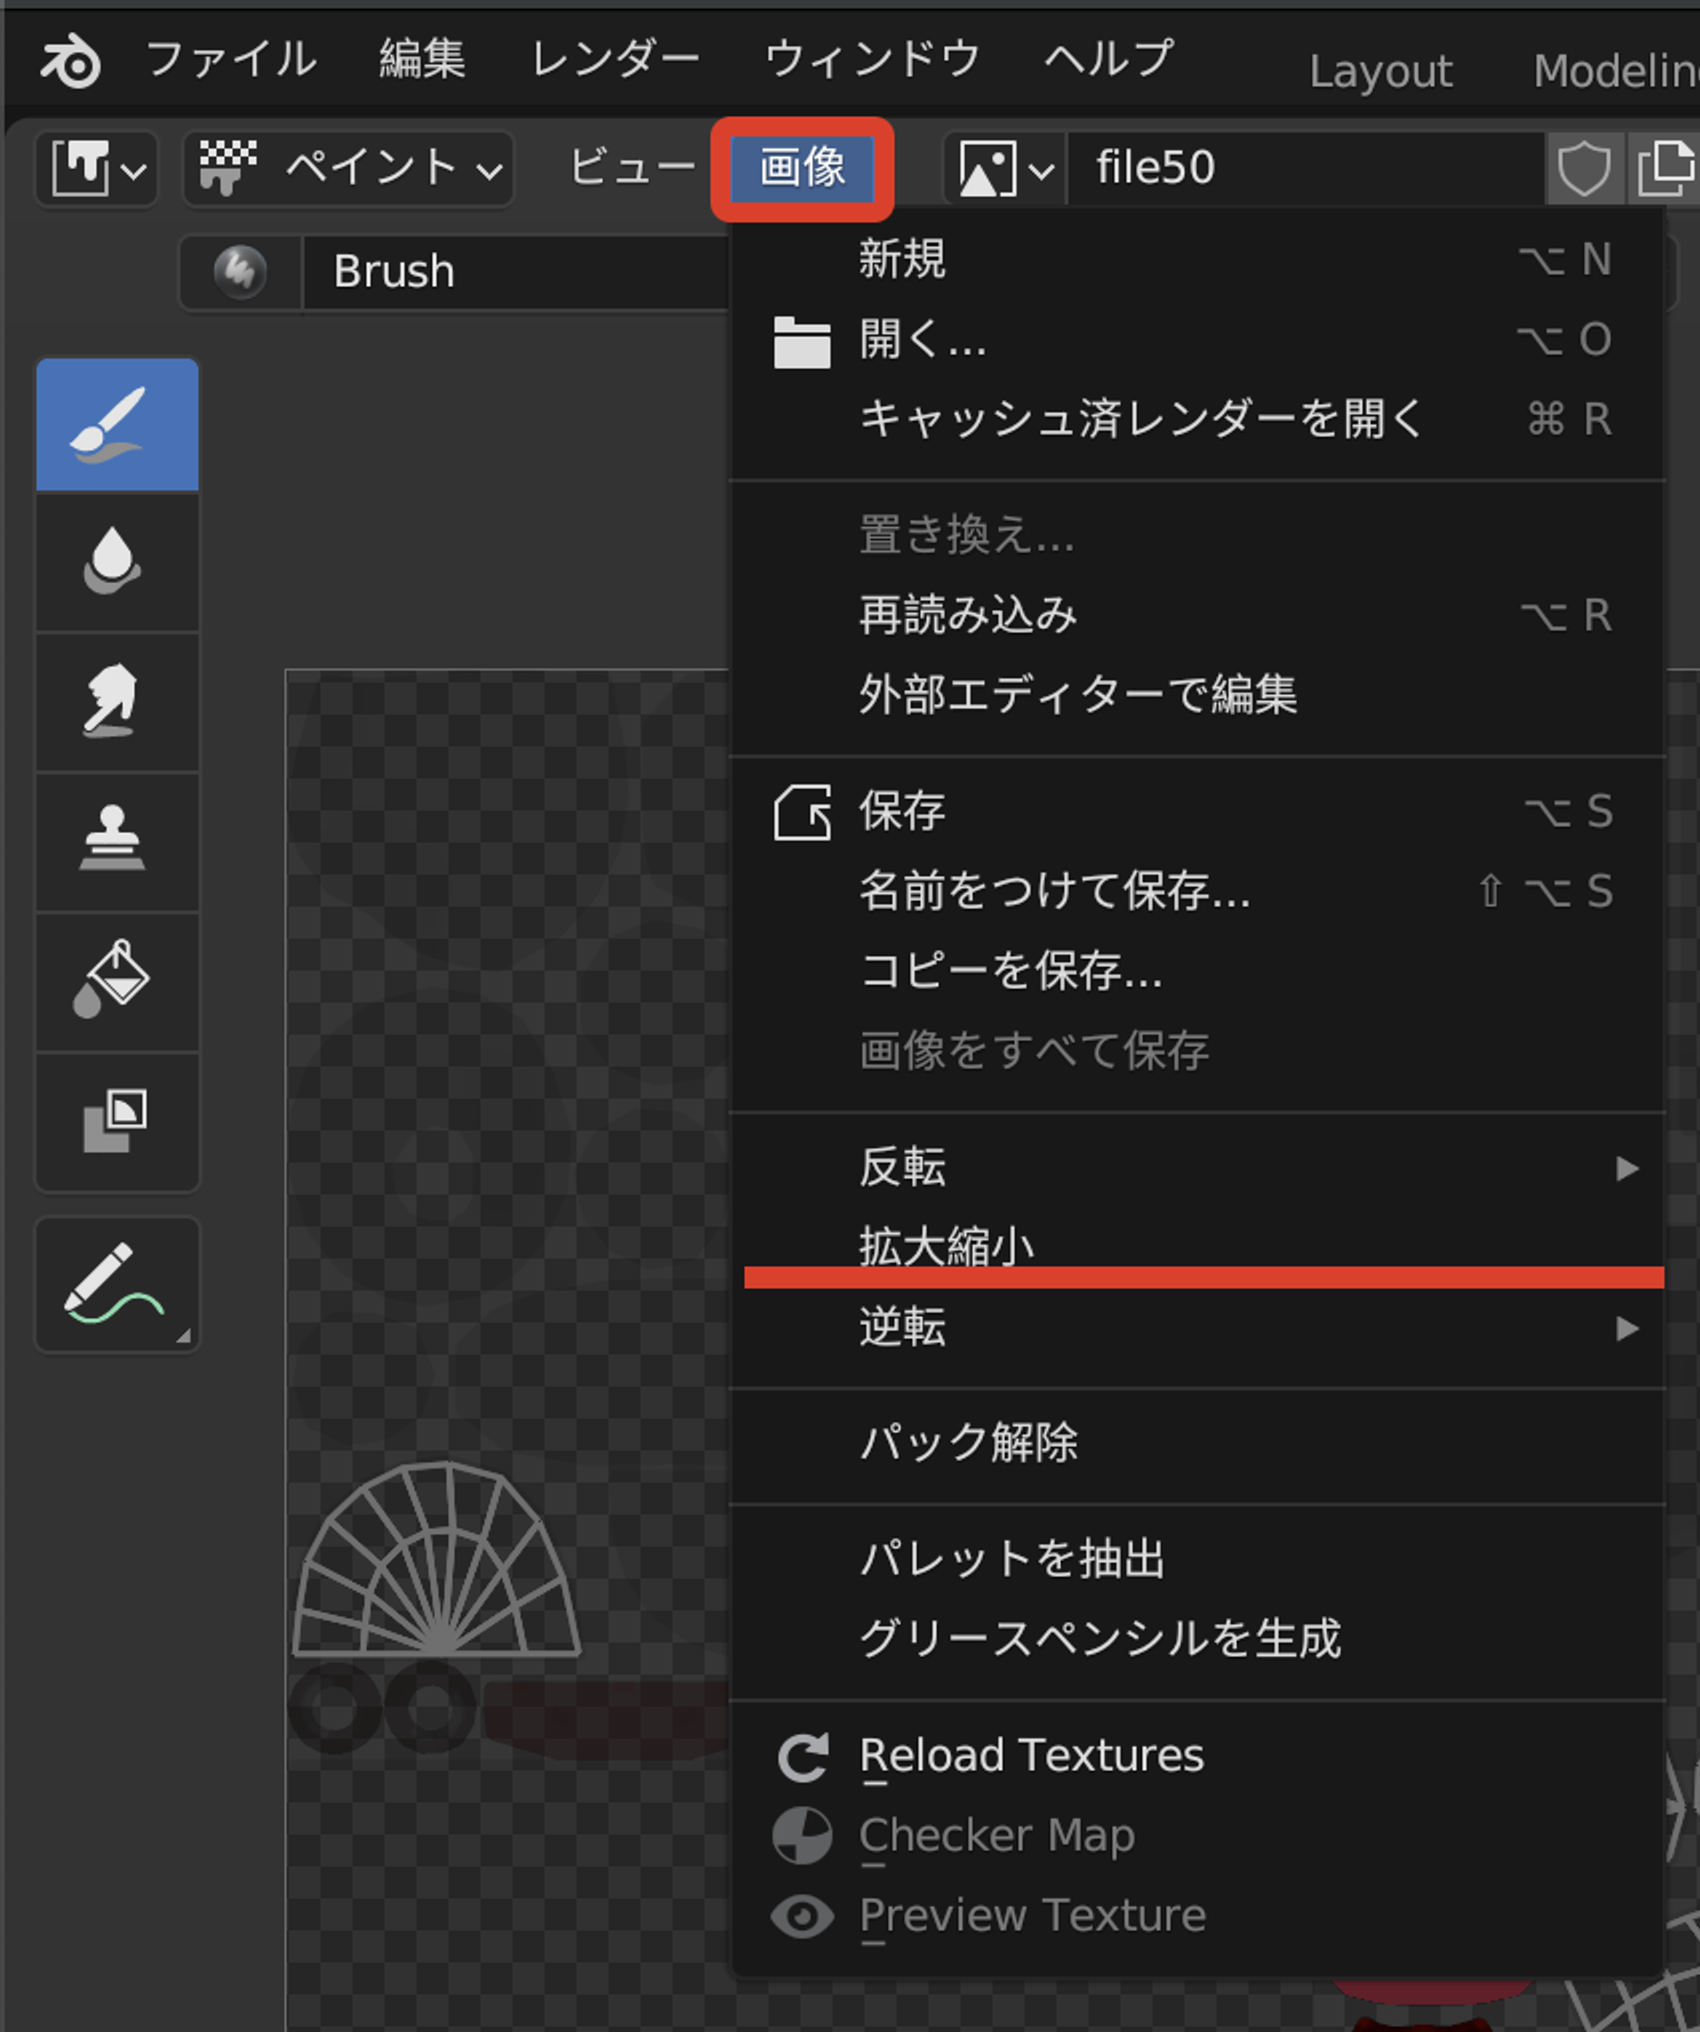Expand the 反転 submenu

pos(1197,1168)
